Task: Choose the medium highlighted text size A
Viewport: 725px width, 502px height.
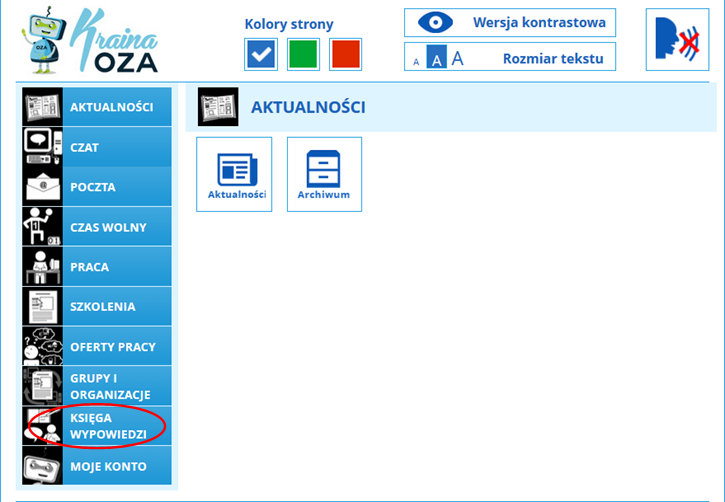Action: (436, 57)
